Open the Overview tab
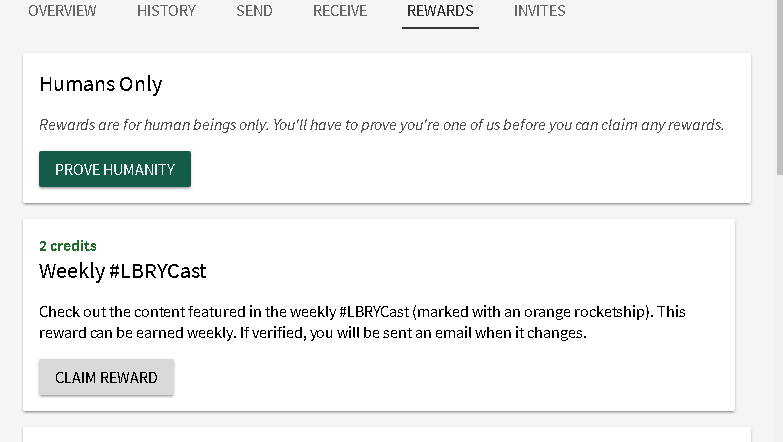 62,11
